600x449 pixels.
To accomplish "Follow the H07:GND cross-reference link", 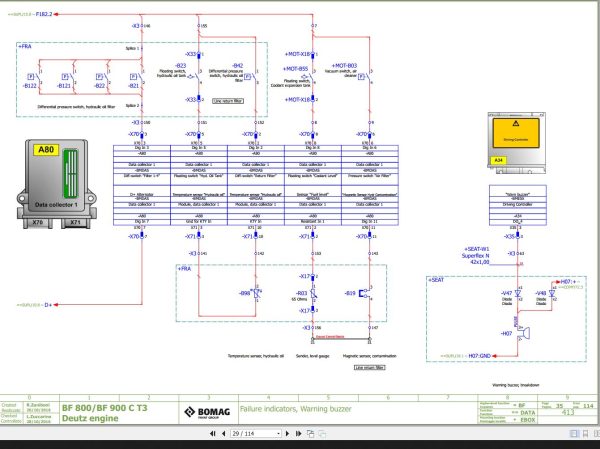I will tap(479, 356).
